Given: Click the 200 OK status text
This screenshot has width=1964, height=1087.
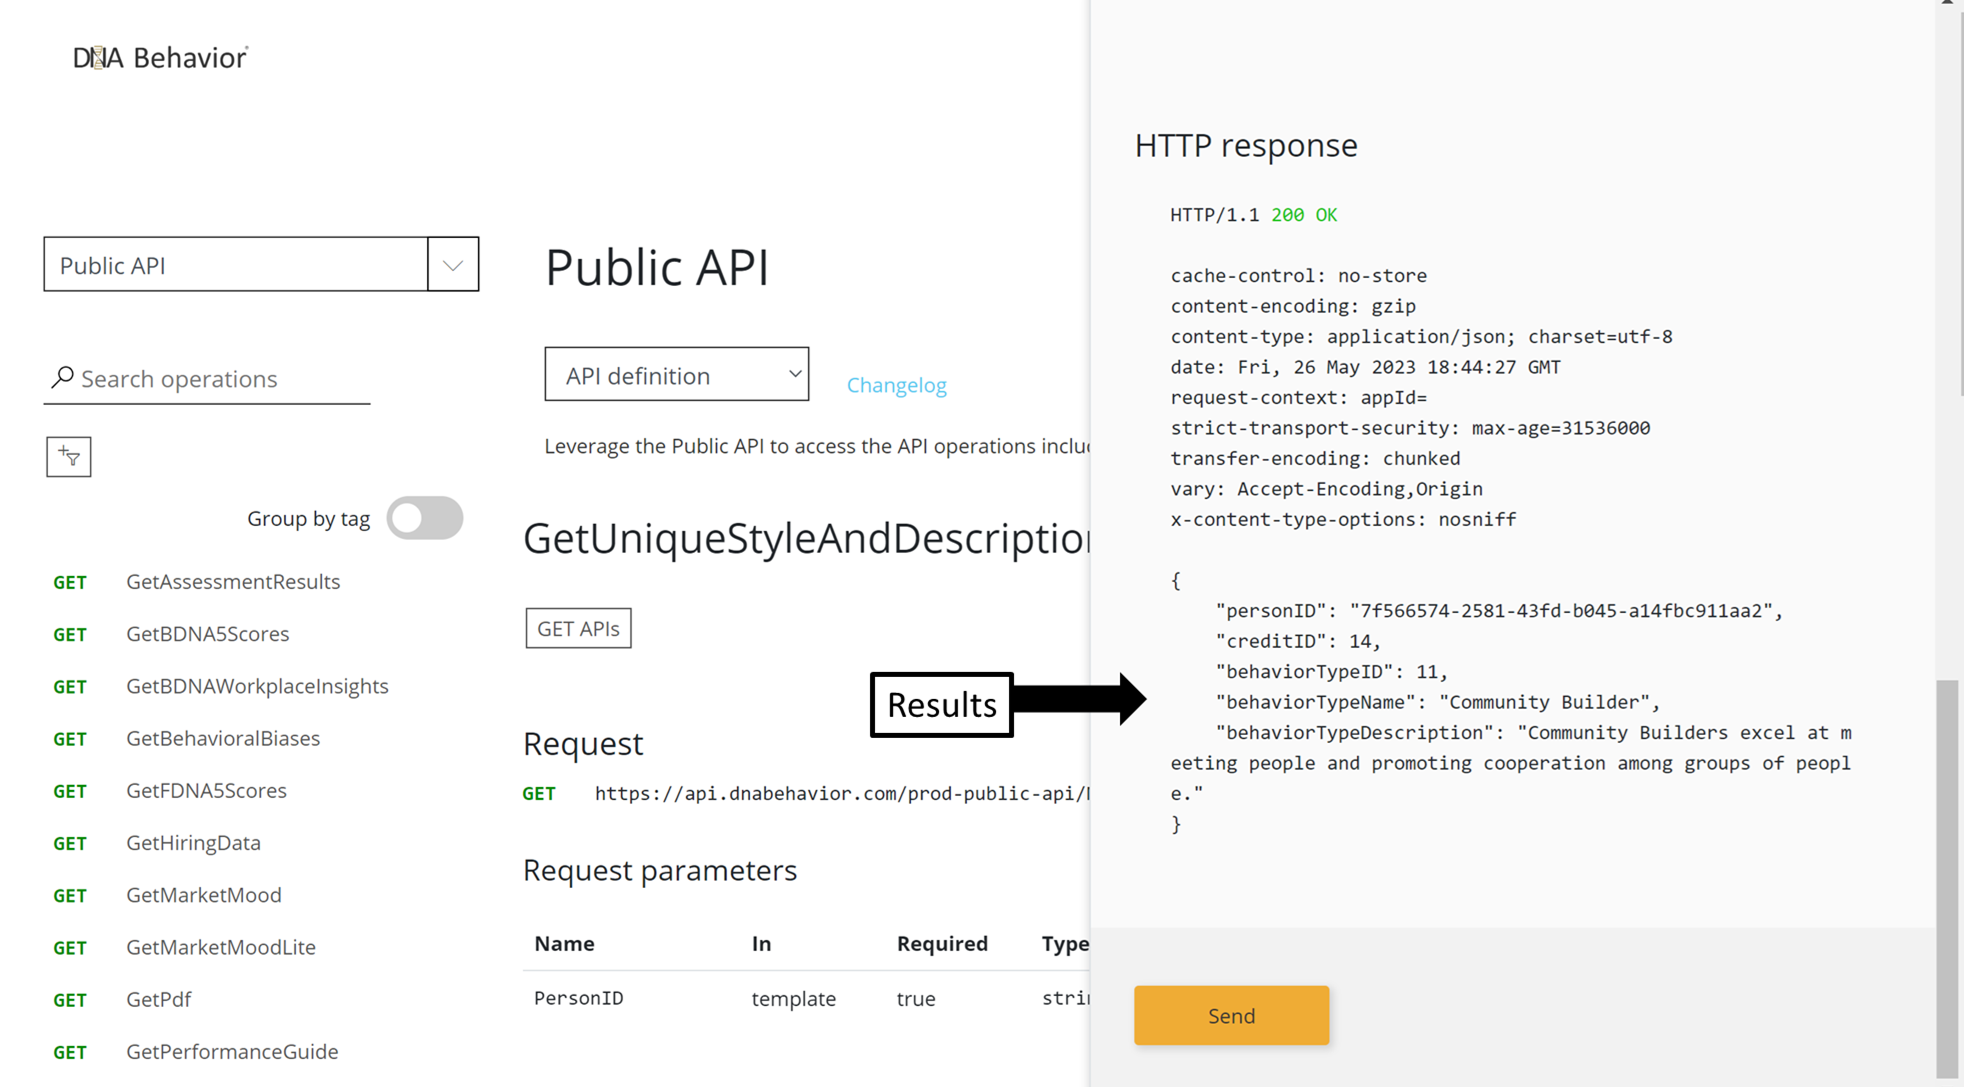Looking at the screenshot, I should click(x=1304, y=215).
